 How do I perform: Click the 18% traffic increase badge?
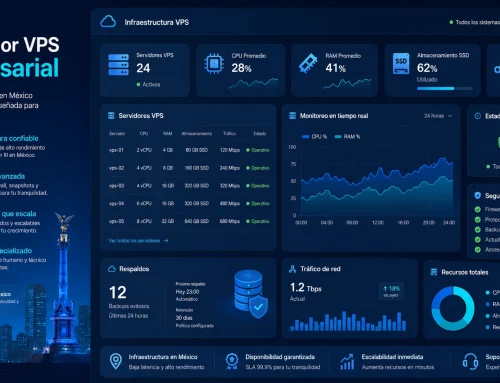[x=391, y=291]
